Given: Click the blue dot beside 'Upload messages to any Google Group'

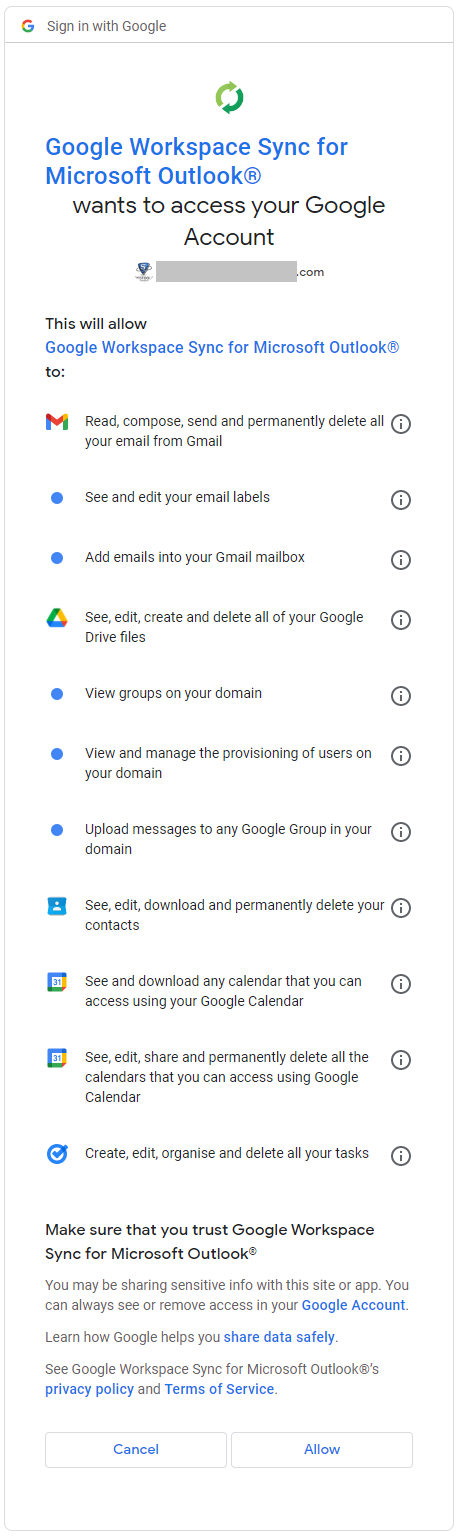Looking at the screenshot, I should tap(57, 830).
